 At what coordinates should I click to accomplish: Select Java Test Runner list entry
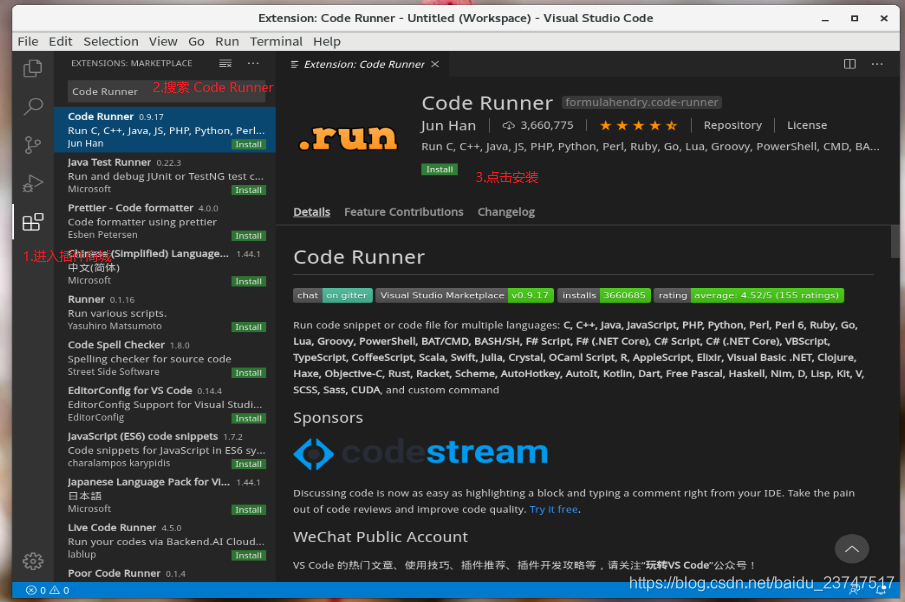coord(164,175)
